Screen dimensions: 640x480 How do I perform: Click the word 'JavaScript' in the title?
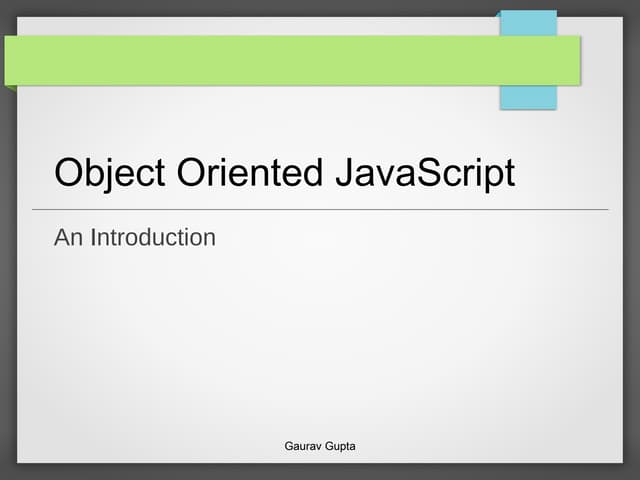(x=425, y=173)
